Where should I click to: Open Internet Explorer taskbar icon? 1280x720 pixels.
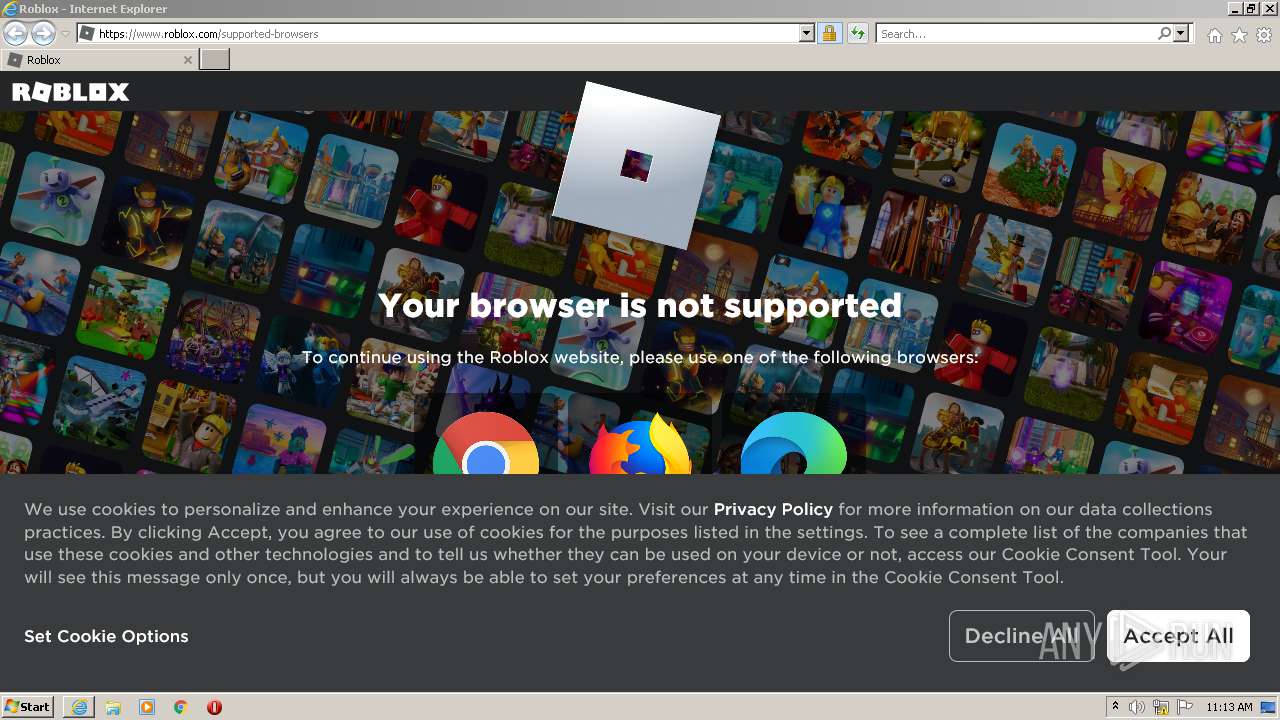click(79, 707)
